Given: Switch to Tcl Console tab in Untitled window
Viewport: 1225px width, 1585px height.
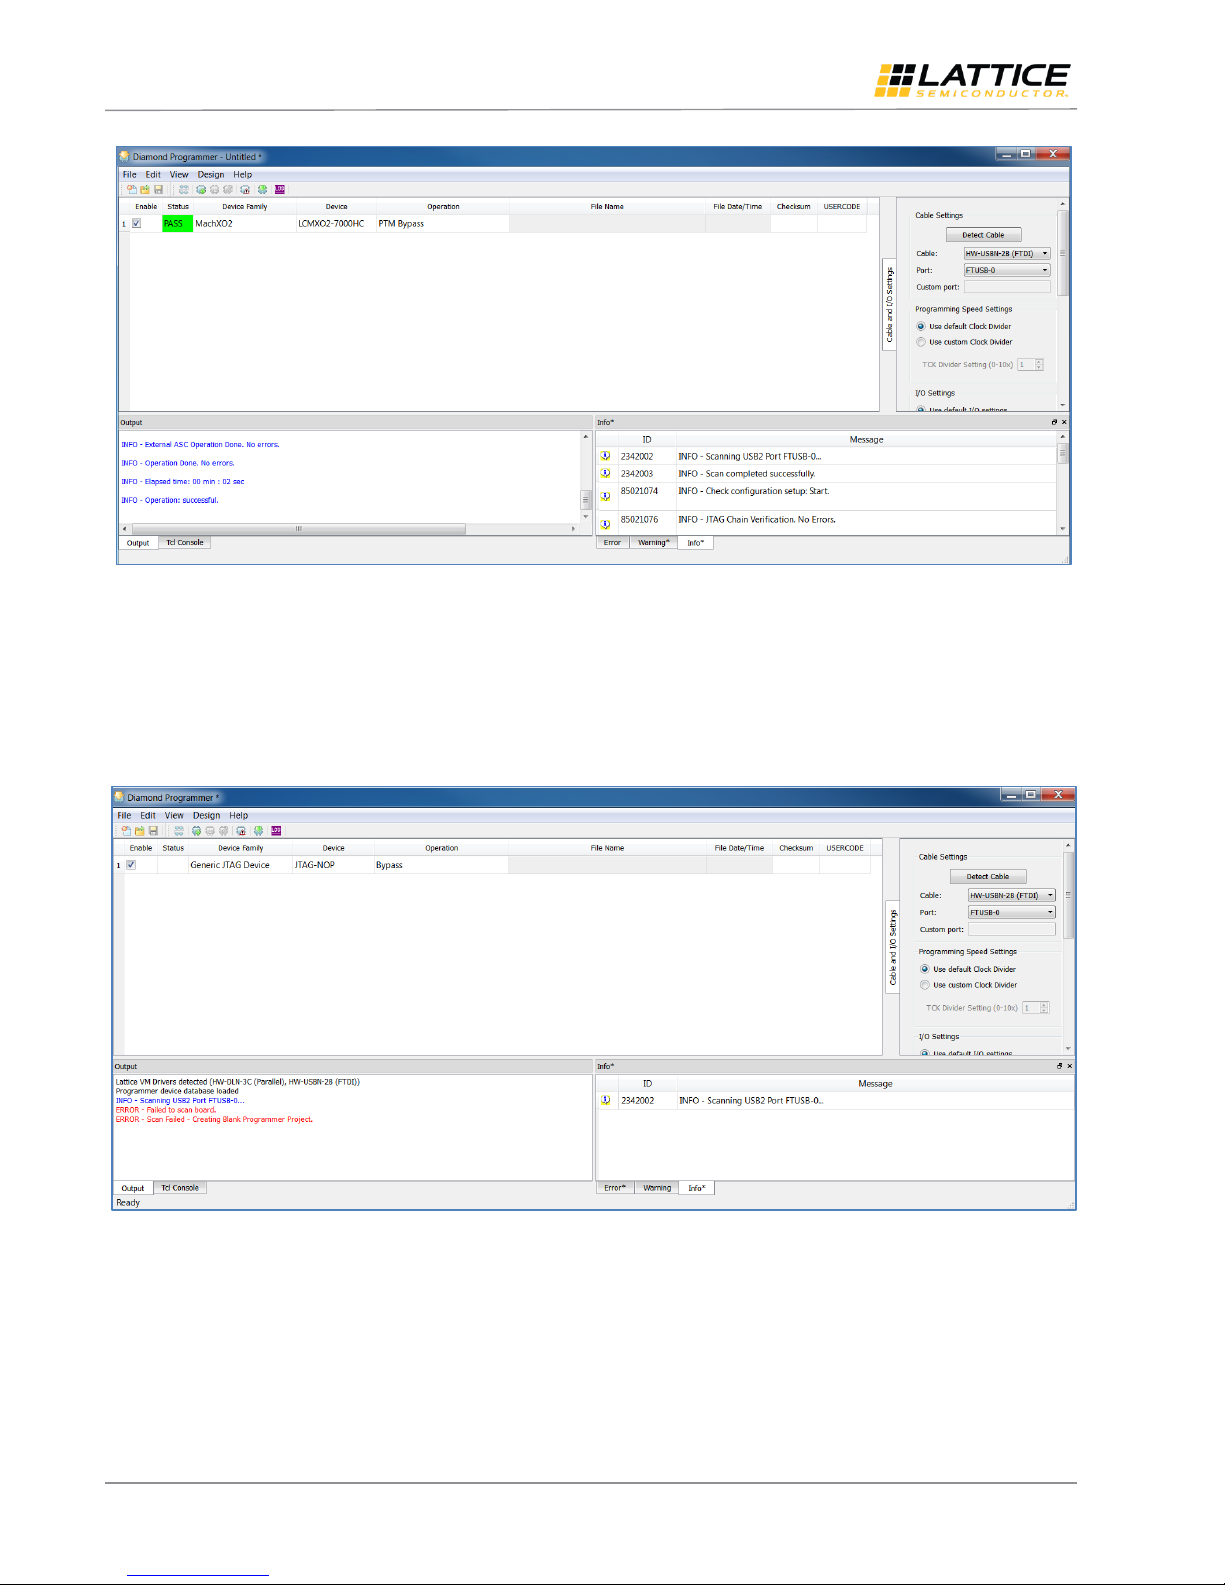Looking at the screenshot, I should 185,543.
